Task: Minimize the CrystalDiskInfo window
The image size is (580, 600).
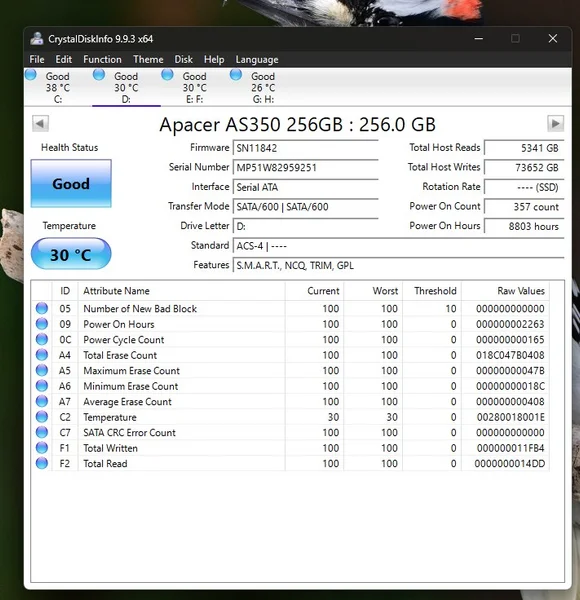Action: point(479,39)
